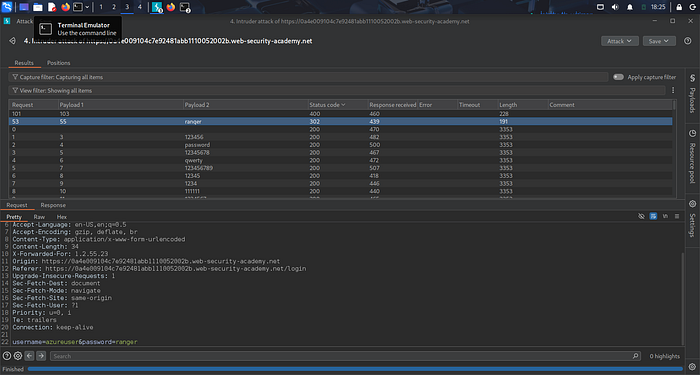The image size is (700, 375).
Task: Go to the previous search match
Action: coord(29,356)
